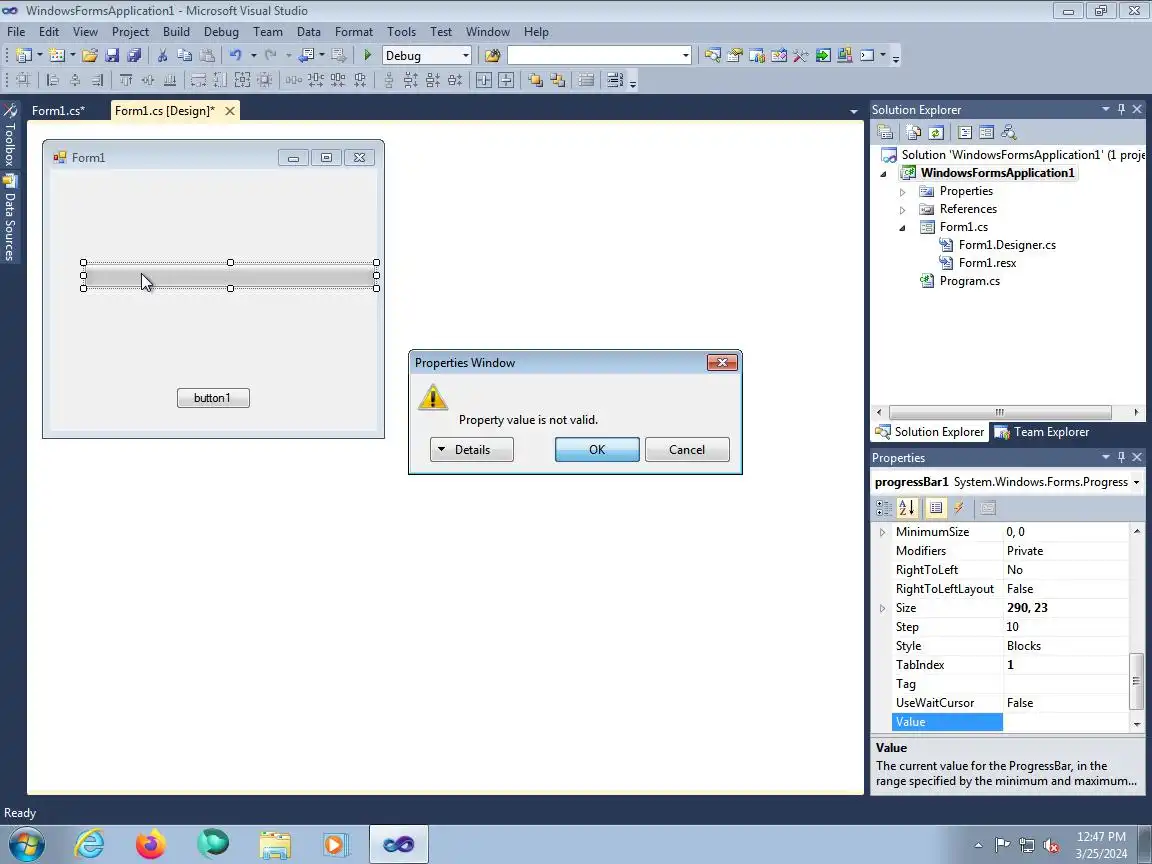Click the Open File toolbar icon
1152x864 pixels.
coord(90,55)
